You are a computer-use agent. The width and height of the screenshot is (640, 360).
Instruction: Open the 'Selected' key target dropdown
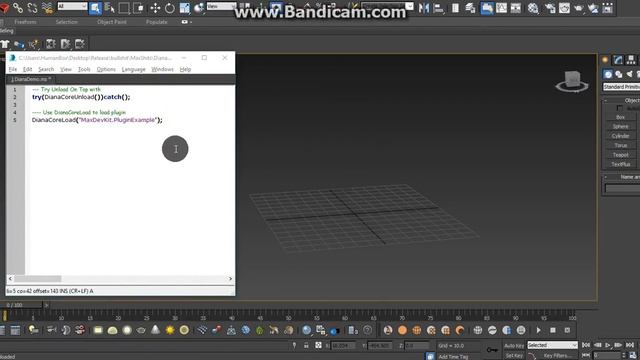[x=552, y=345]
